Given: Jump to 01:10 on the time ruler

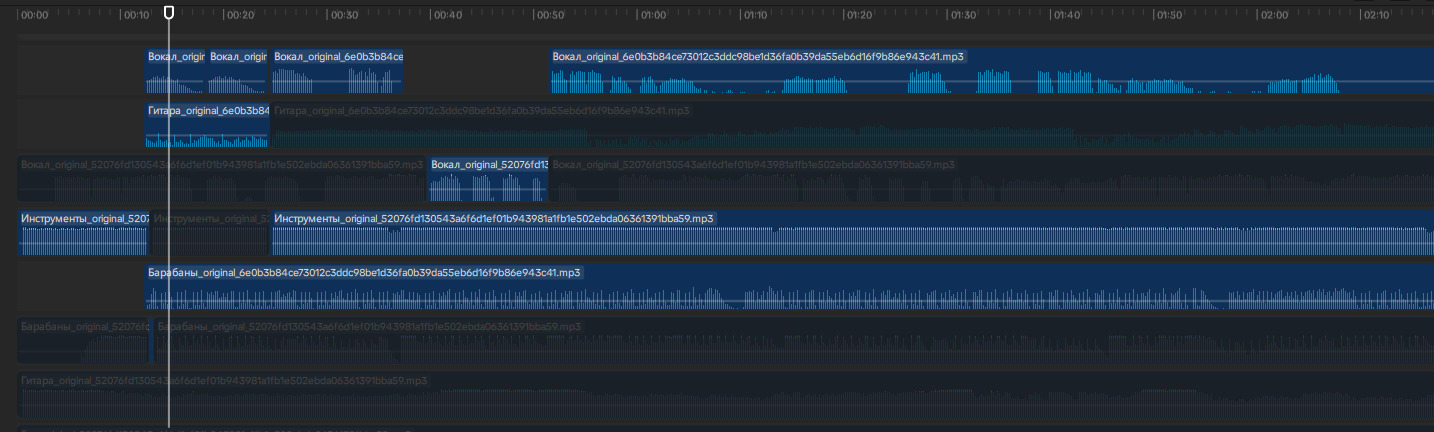Looking at the screenshot, I should click(756, 16).
